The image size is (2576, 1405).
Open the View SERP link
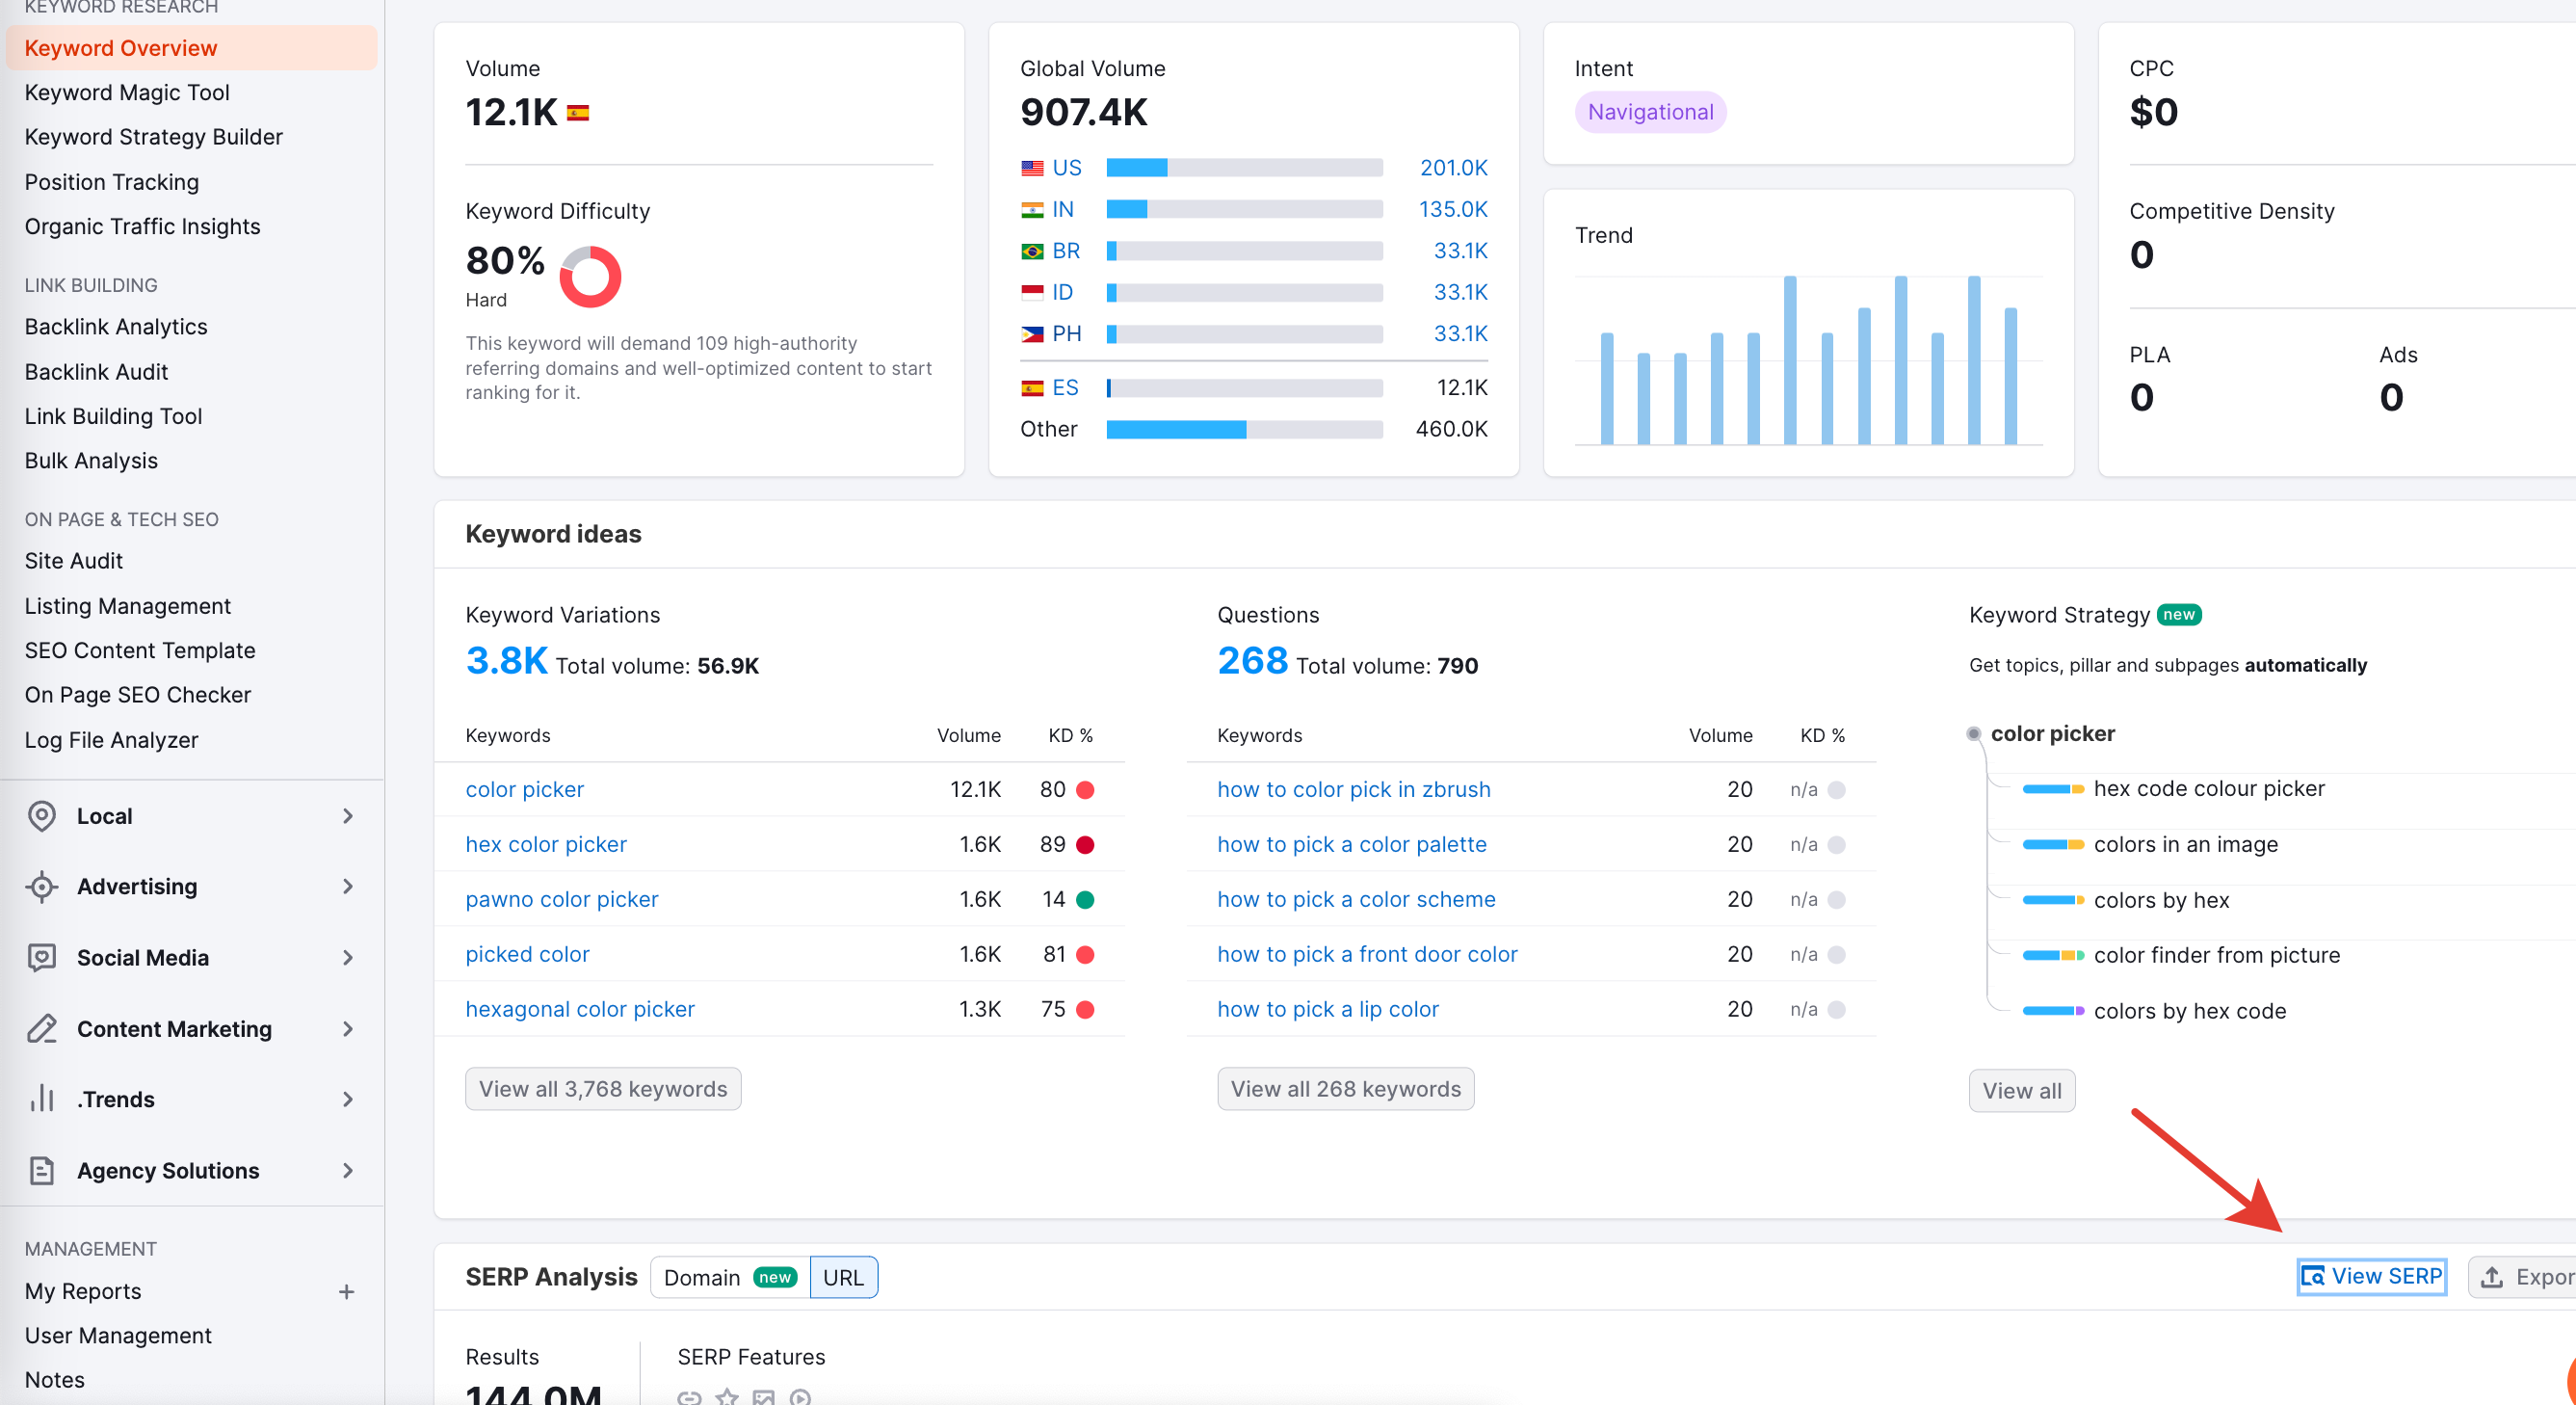click(2371, 1277)
